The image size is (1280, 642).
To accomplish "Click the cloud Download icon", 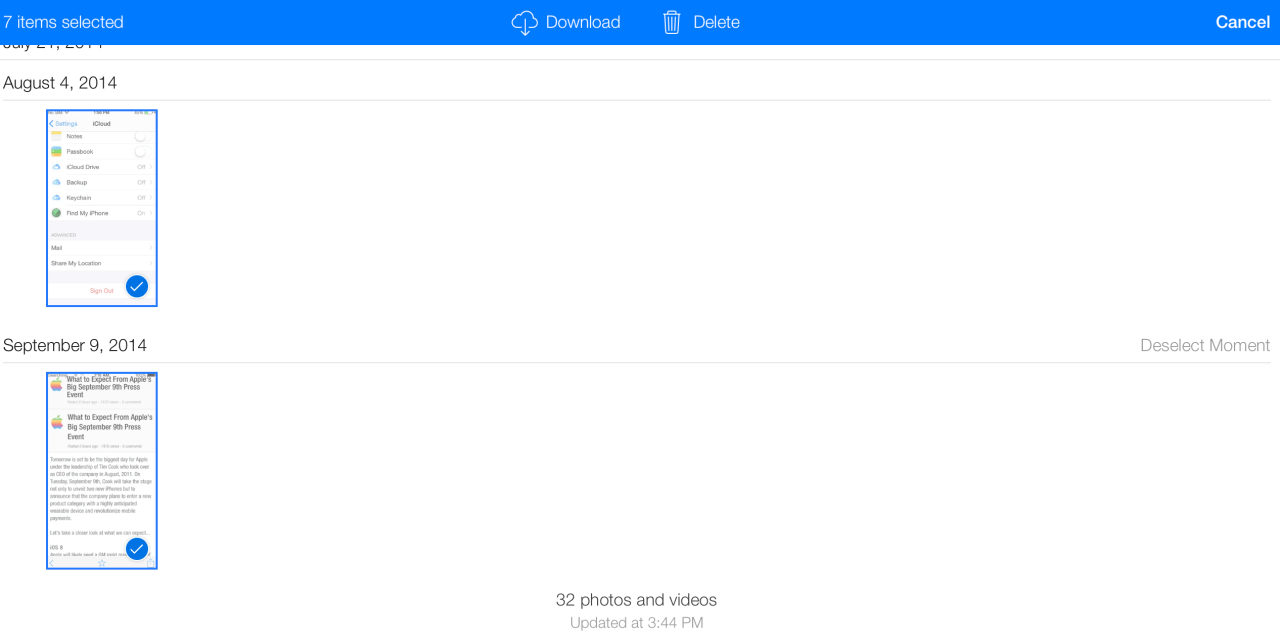I will click(525, 22).
